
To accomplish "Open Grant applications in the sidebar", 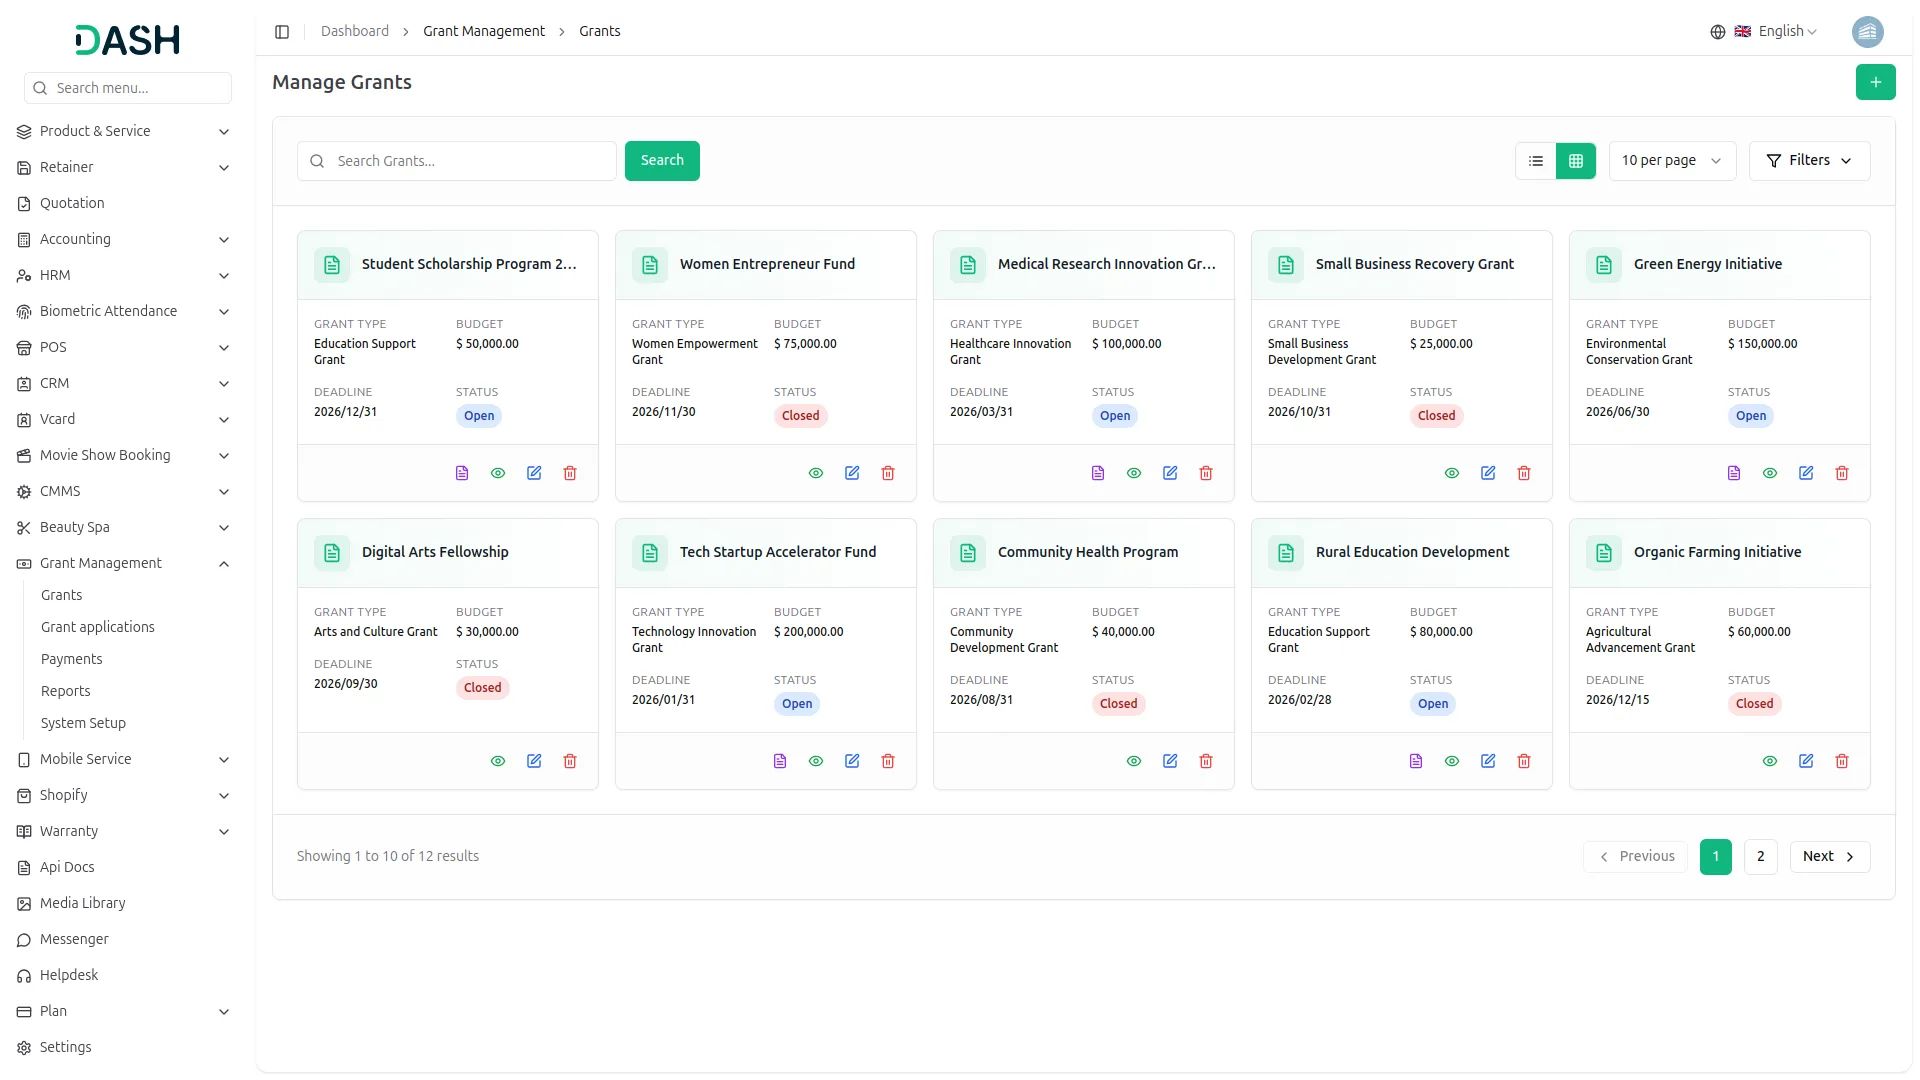I will coord(98,627).
